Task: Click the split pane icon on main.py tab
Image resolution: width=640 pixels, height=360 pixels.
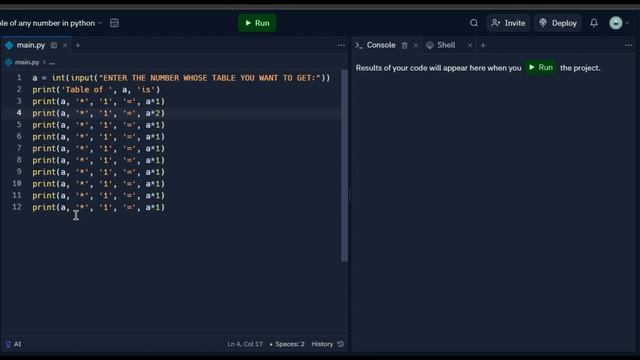Action: click(54, 45)
